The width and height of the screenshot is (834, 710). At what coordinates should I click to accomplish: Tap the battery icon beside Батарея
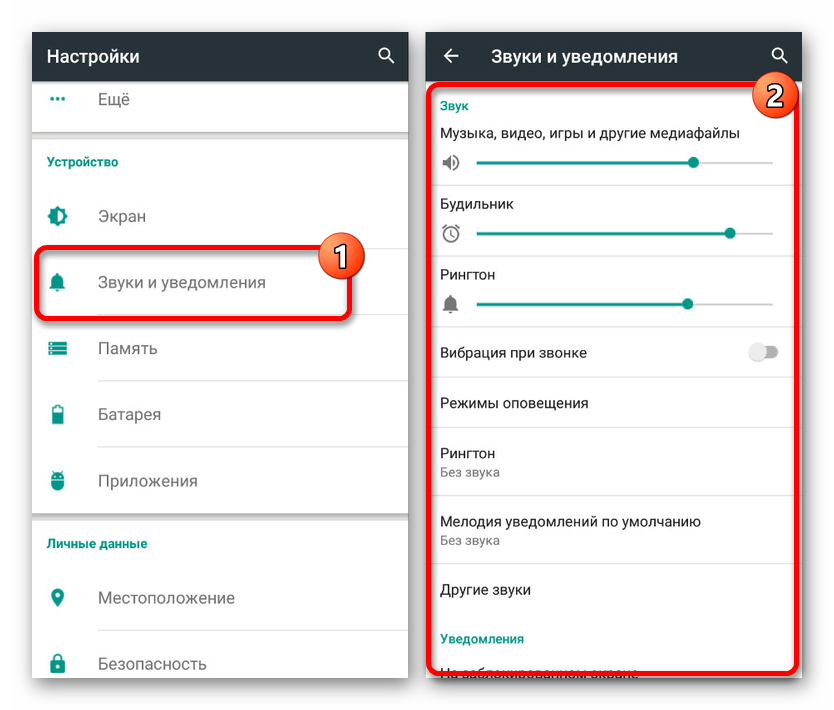point(57,414)
